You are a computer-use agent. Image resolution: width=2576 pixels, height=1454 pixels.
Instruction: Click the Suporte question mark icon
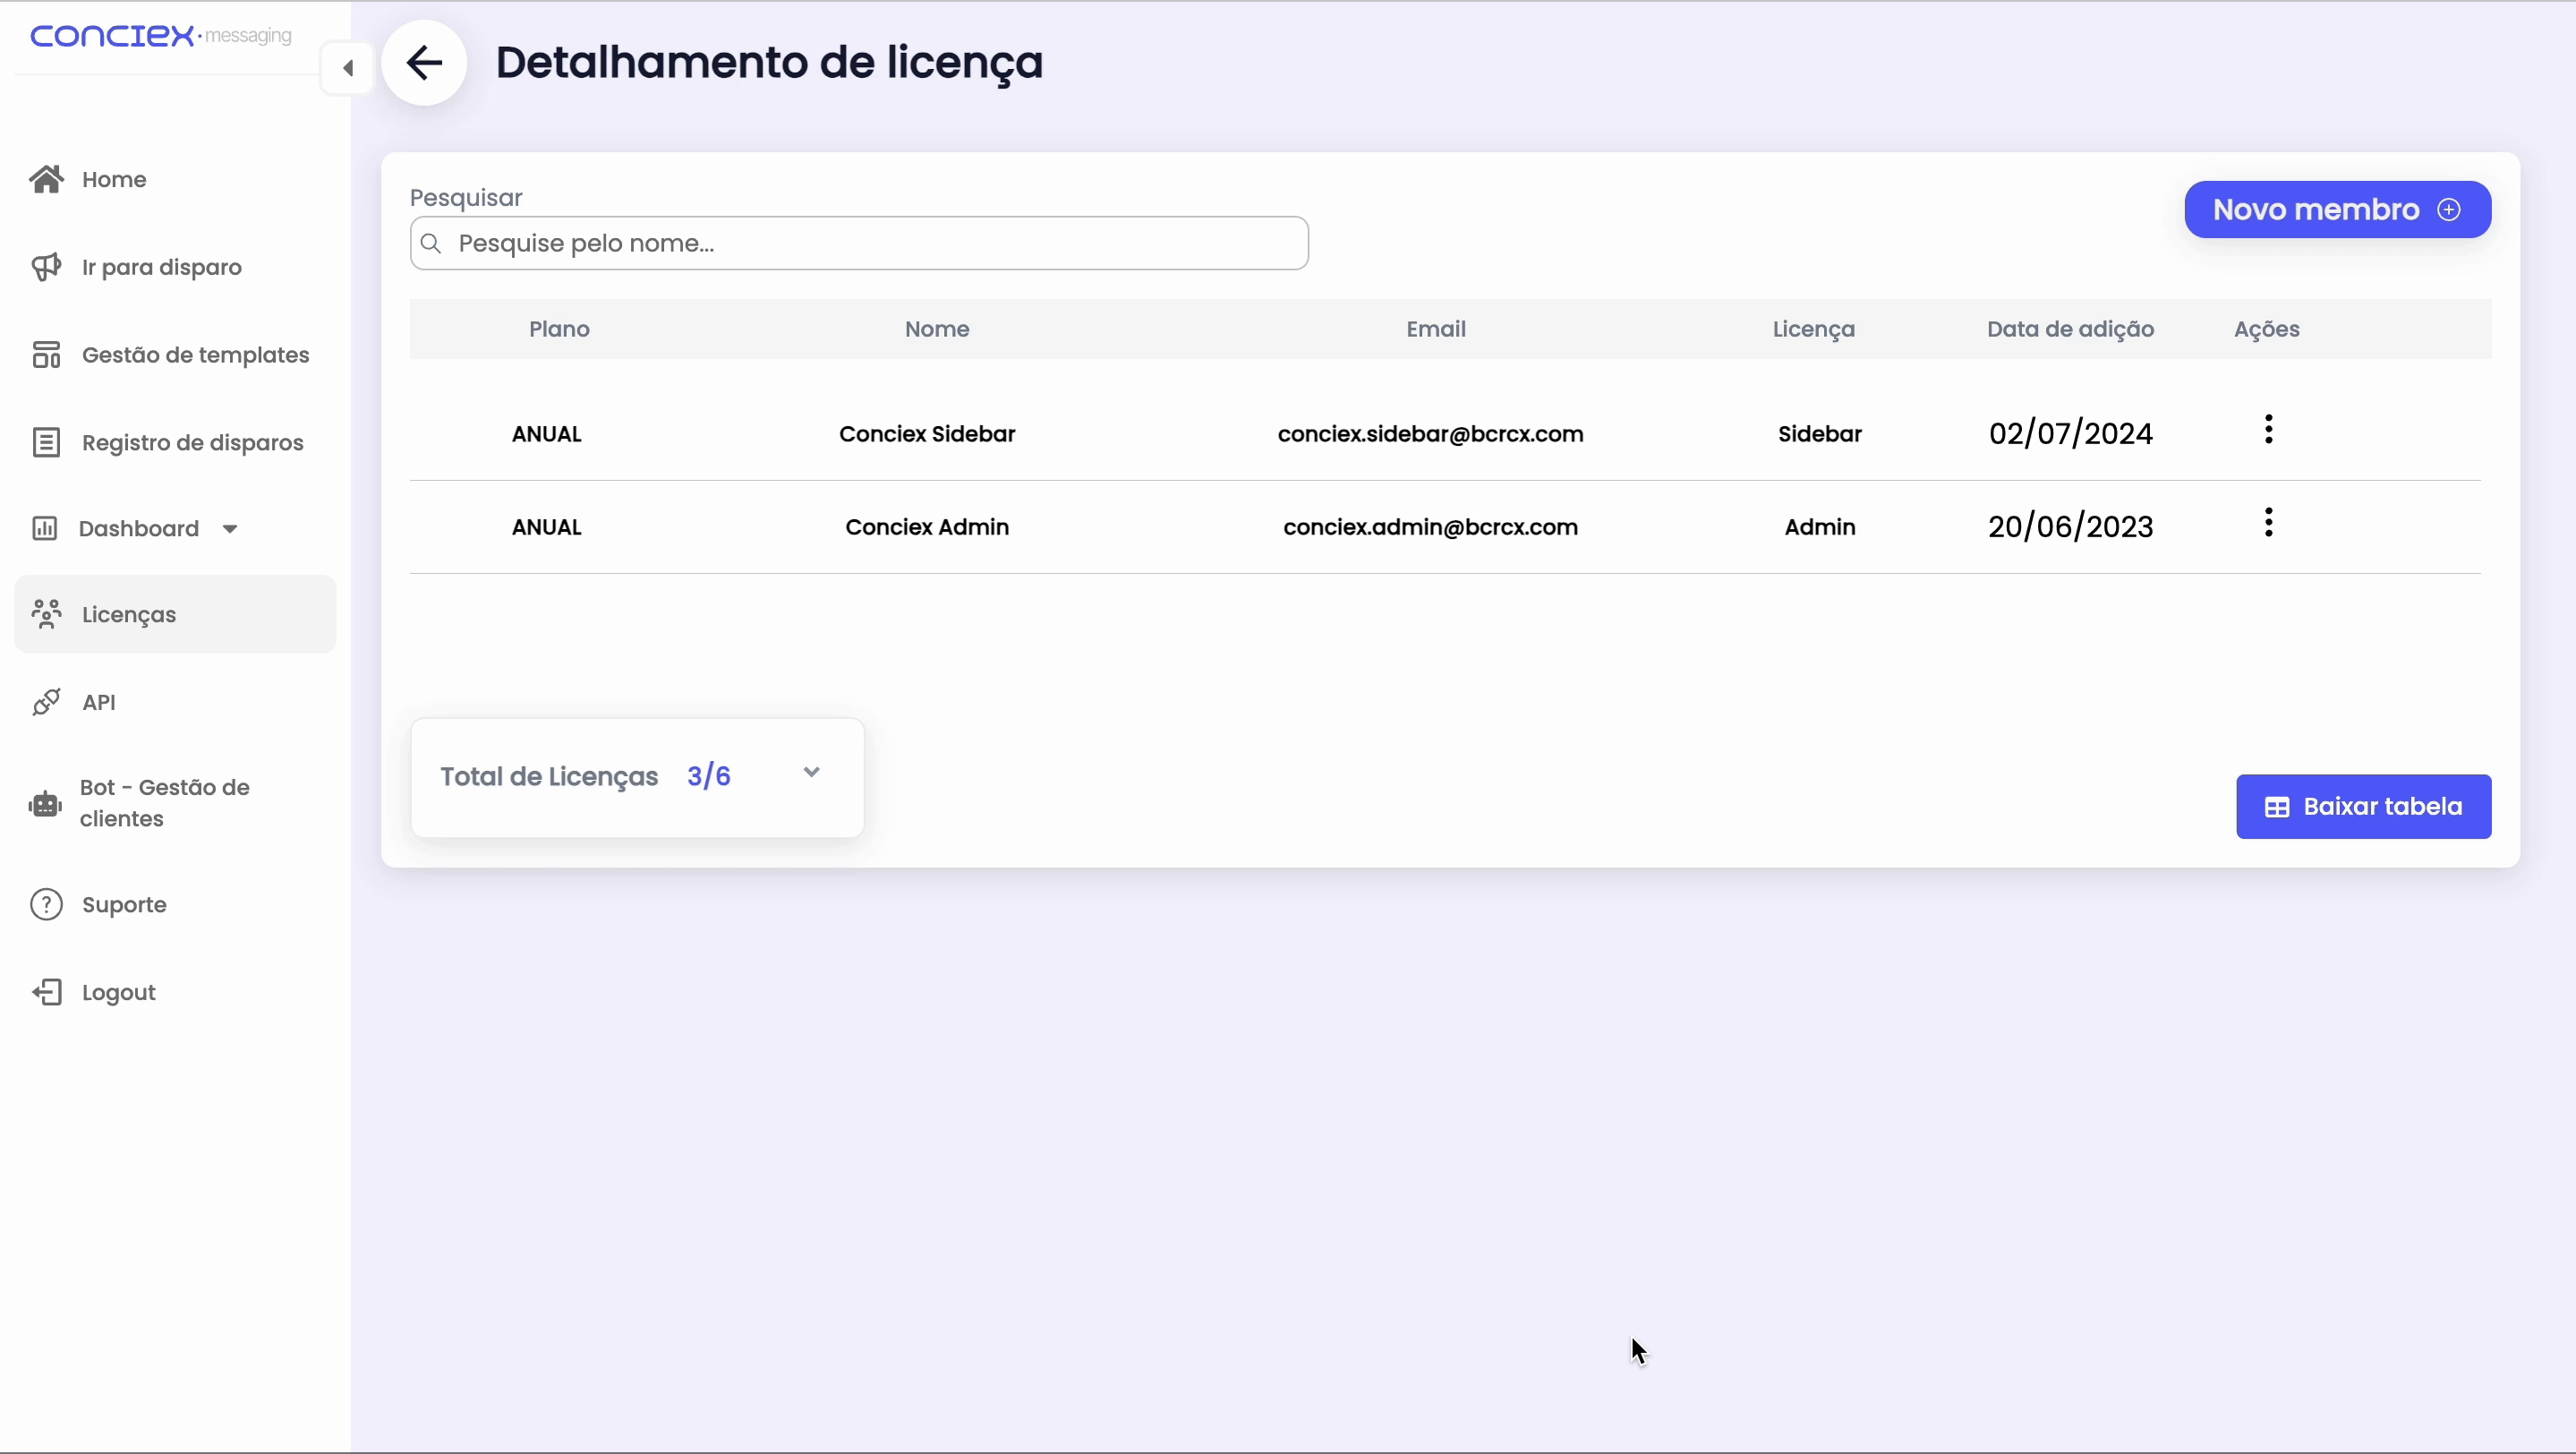[x=46, y=904]
